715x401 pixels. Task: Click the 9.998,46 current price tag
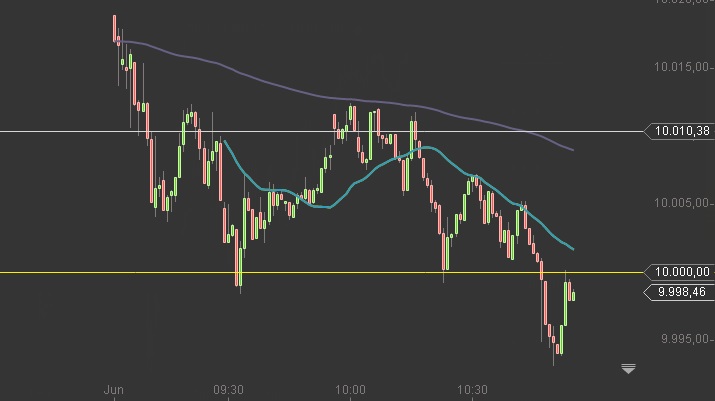click(x=679, y=292)
